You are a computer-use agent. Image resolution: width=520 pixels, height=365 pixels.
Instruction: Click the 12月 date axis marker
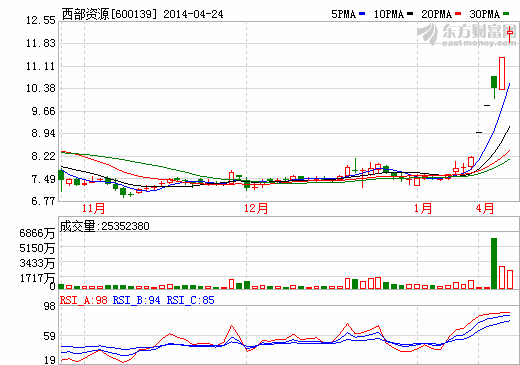click(x=256, y=209)
